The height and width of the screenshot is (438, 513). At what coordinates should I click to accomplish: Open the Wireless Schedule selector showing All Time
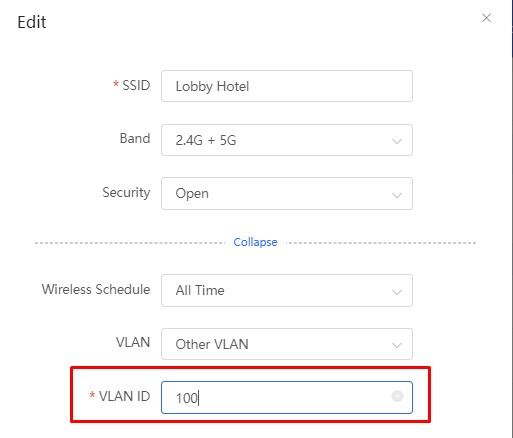tap(287, 290)
